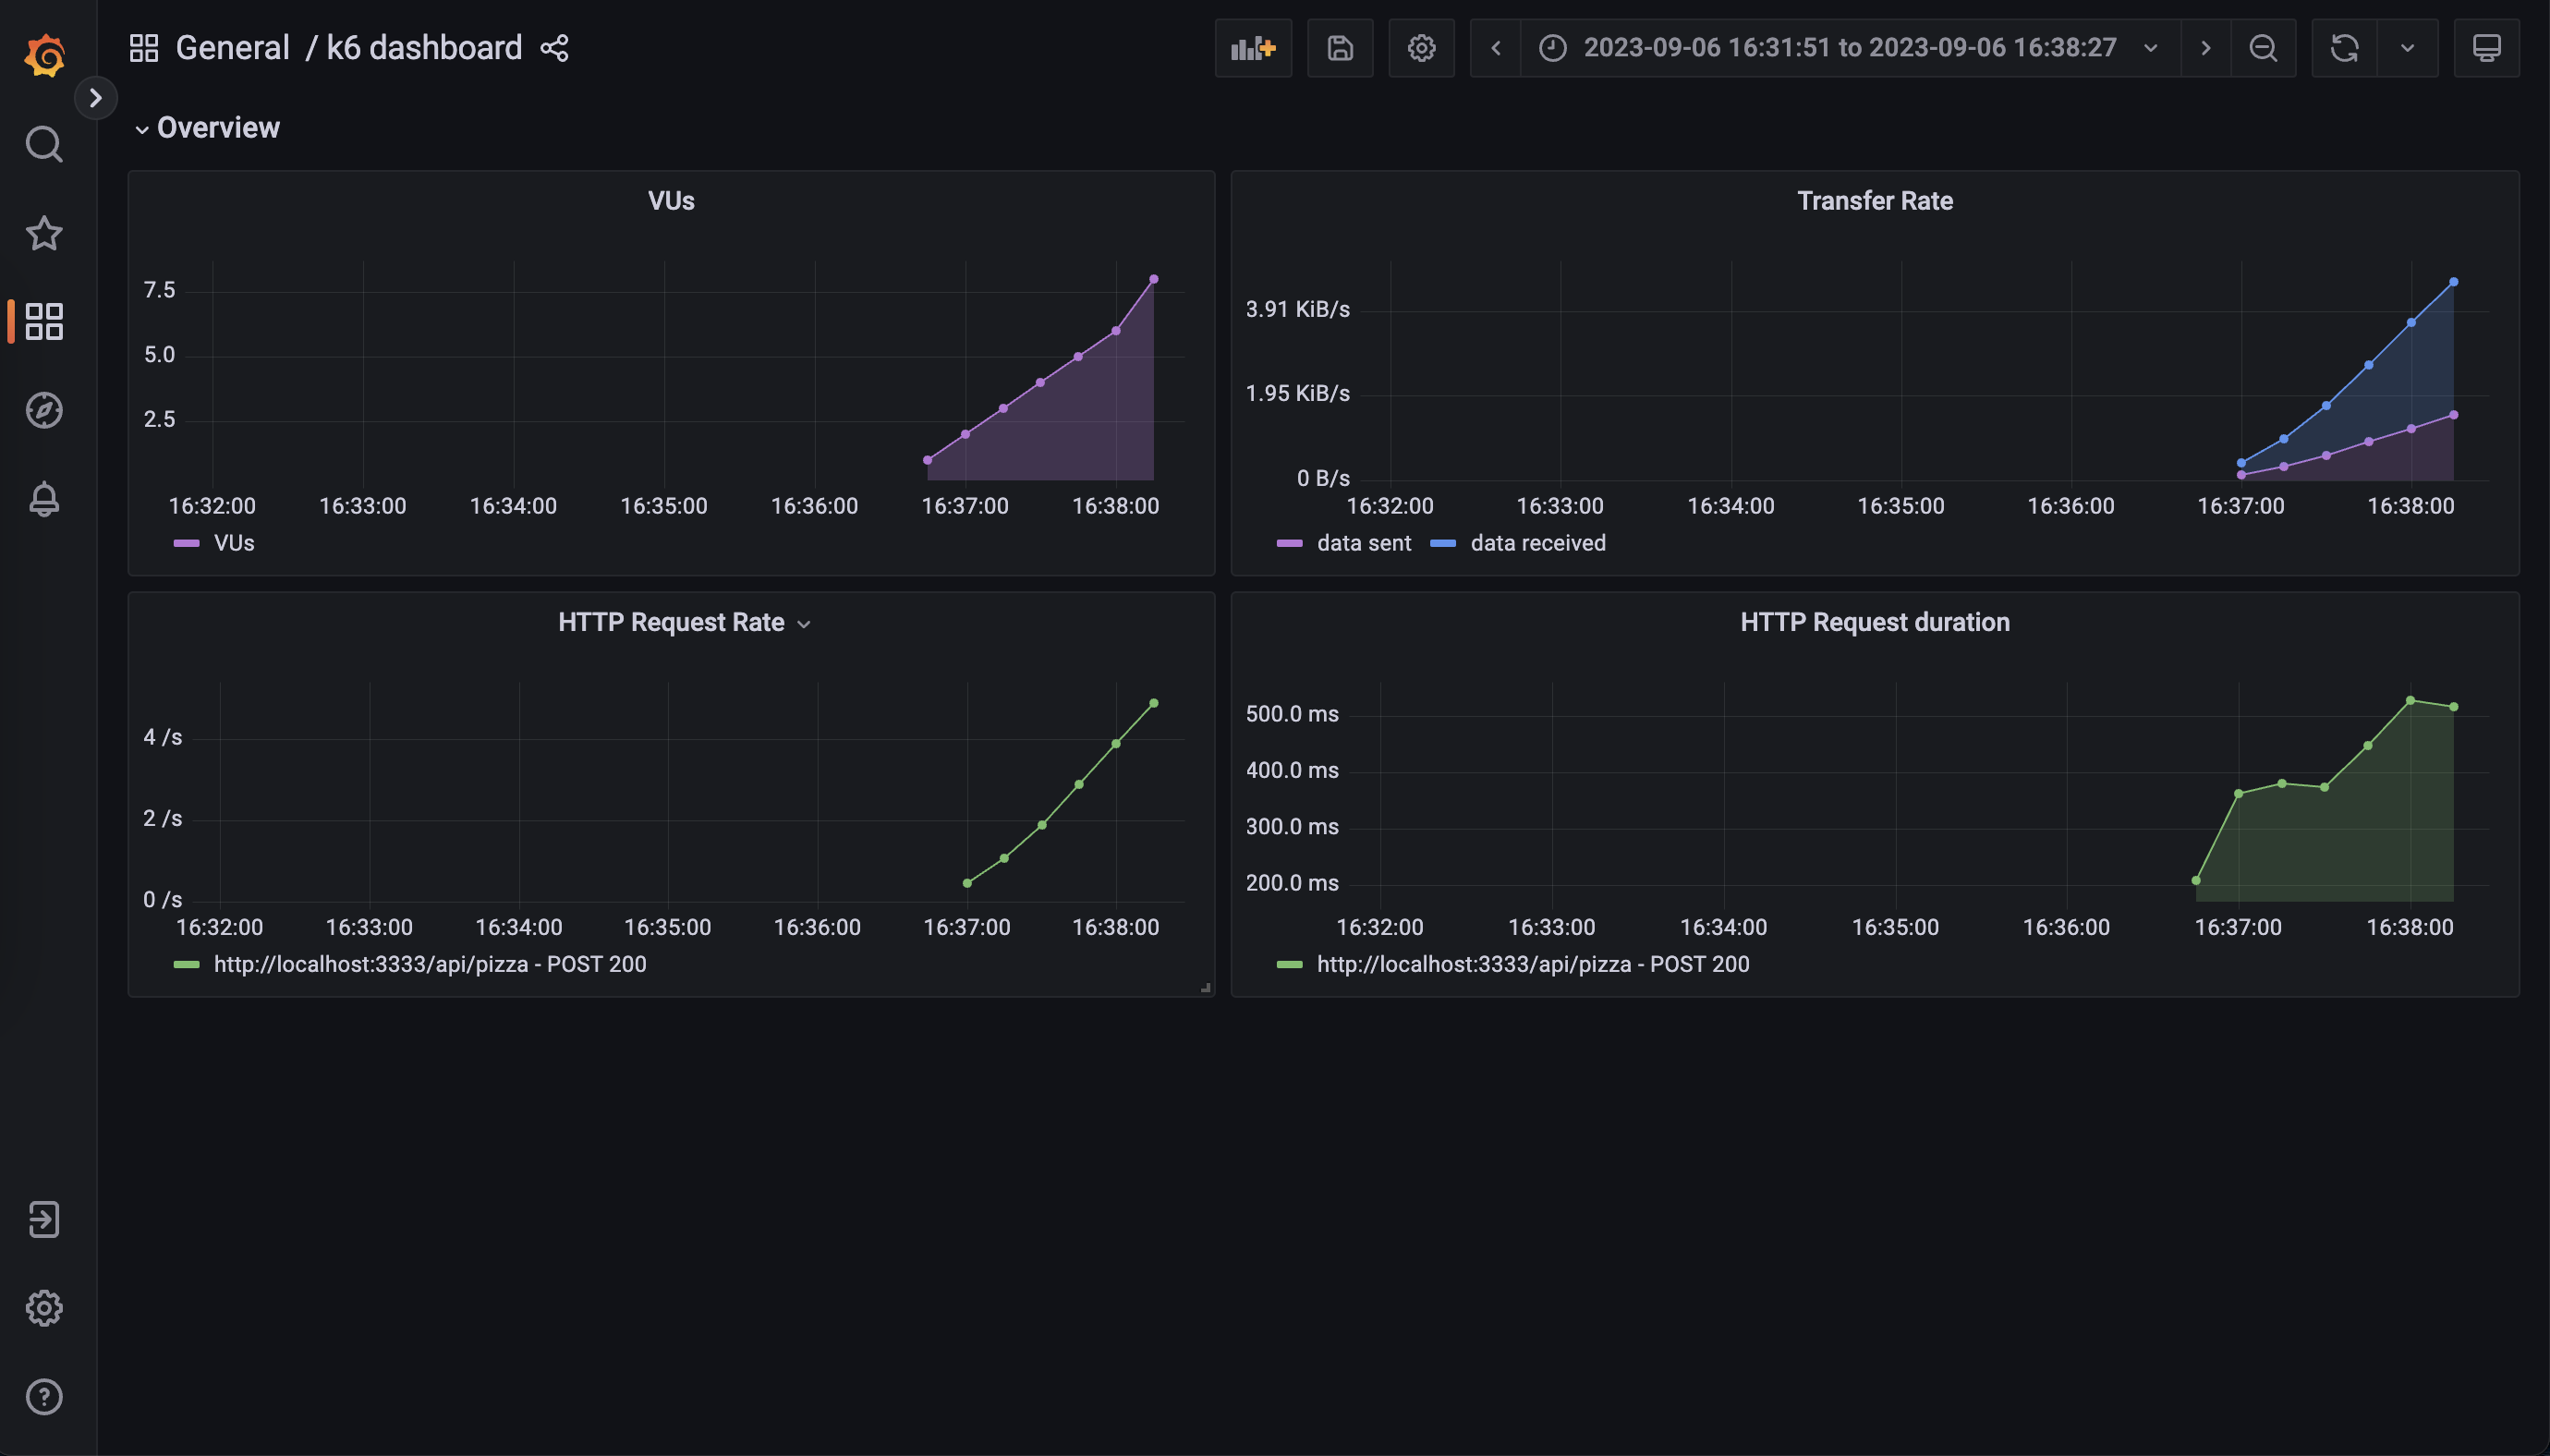Toggle VUs series visibility in legend
This screenshot has width=2550, height=1456.
pos(234,543)
